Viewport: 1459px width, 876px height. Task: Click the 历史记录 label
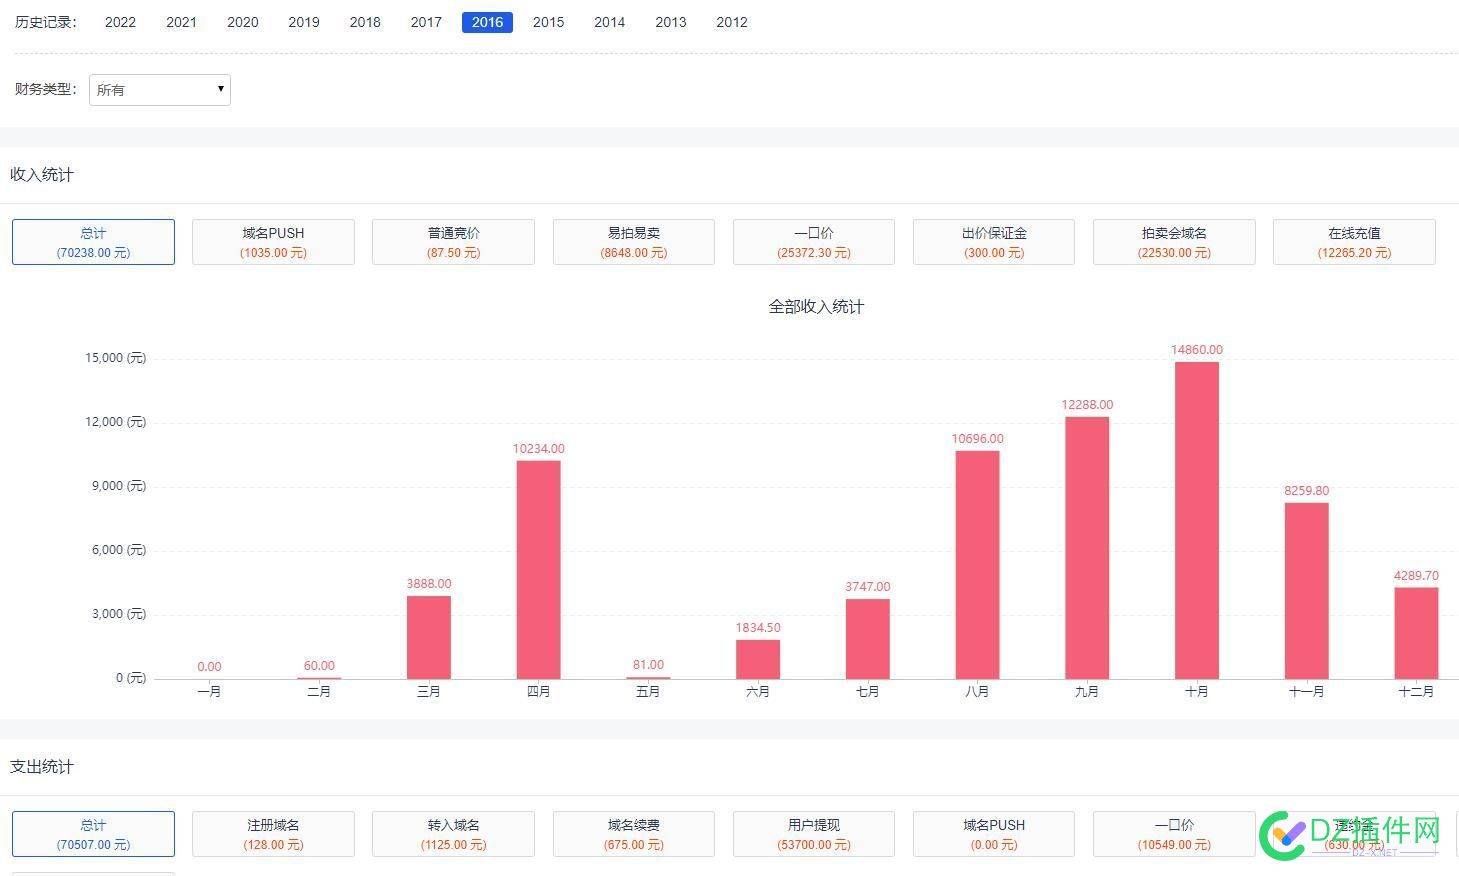click(46, 22)
